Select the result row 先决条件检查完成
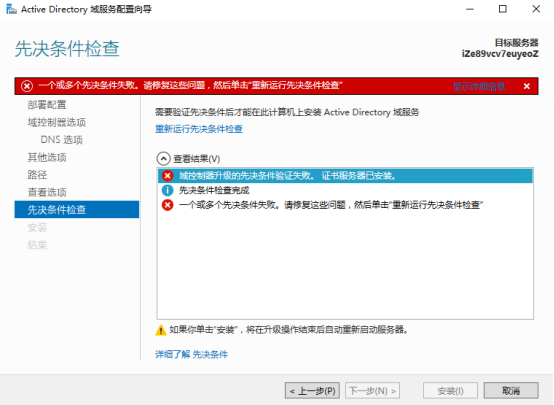The image size is (554, 405). click(x=345, y=190)
